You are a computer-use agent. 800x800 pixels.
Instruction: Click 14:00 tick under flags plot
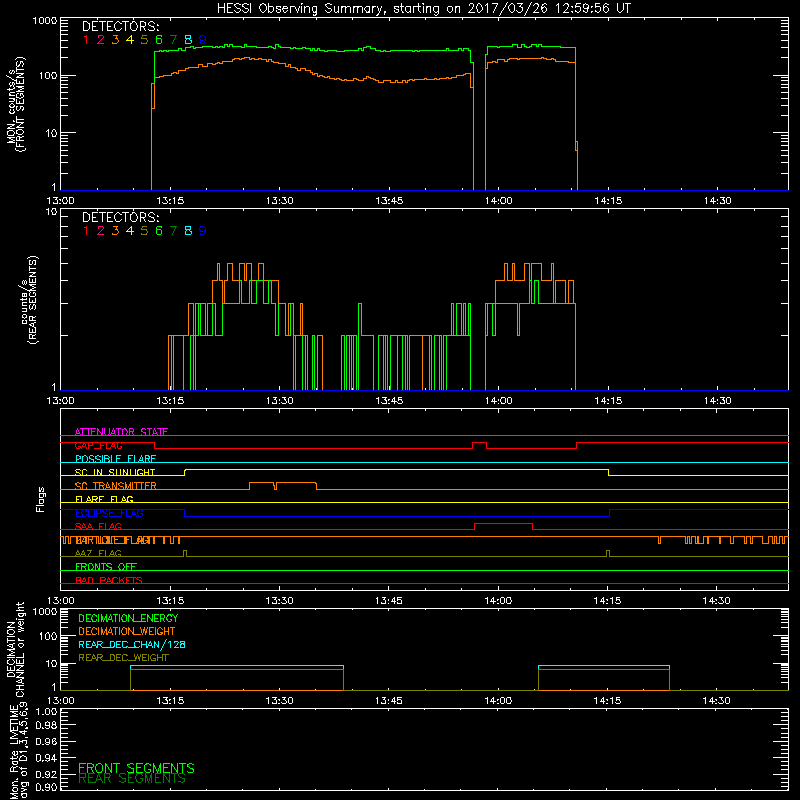pyautogui.click(x=498, y=601)
